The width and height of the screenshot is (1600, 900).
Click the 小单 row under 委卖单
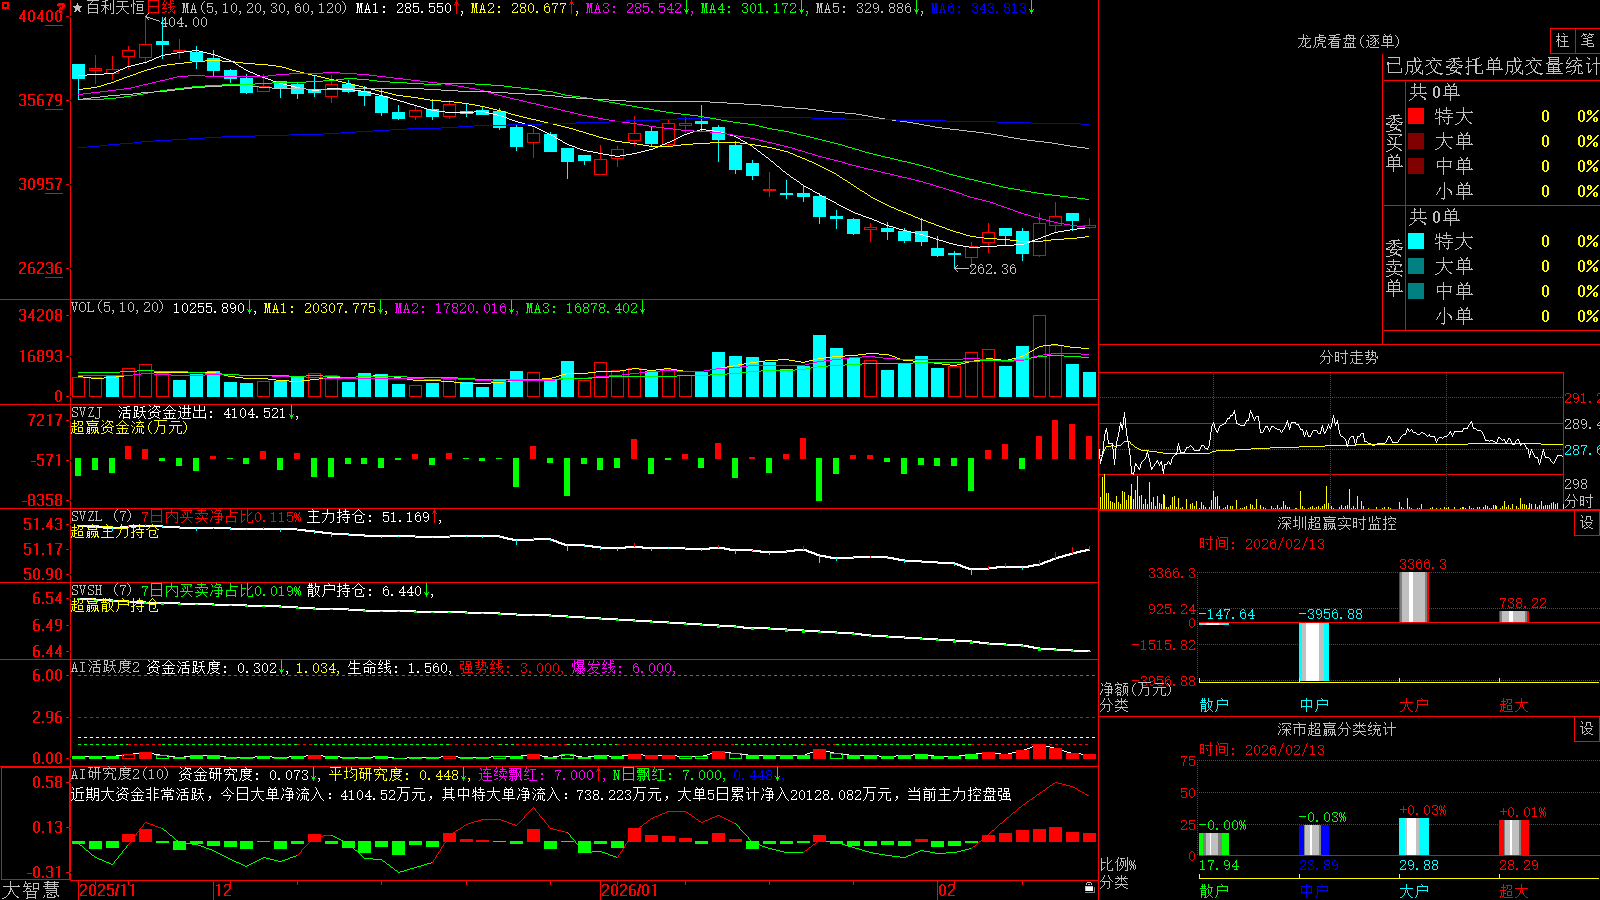[x=1503, y=316]
